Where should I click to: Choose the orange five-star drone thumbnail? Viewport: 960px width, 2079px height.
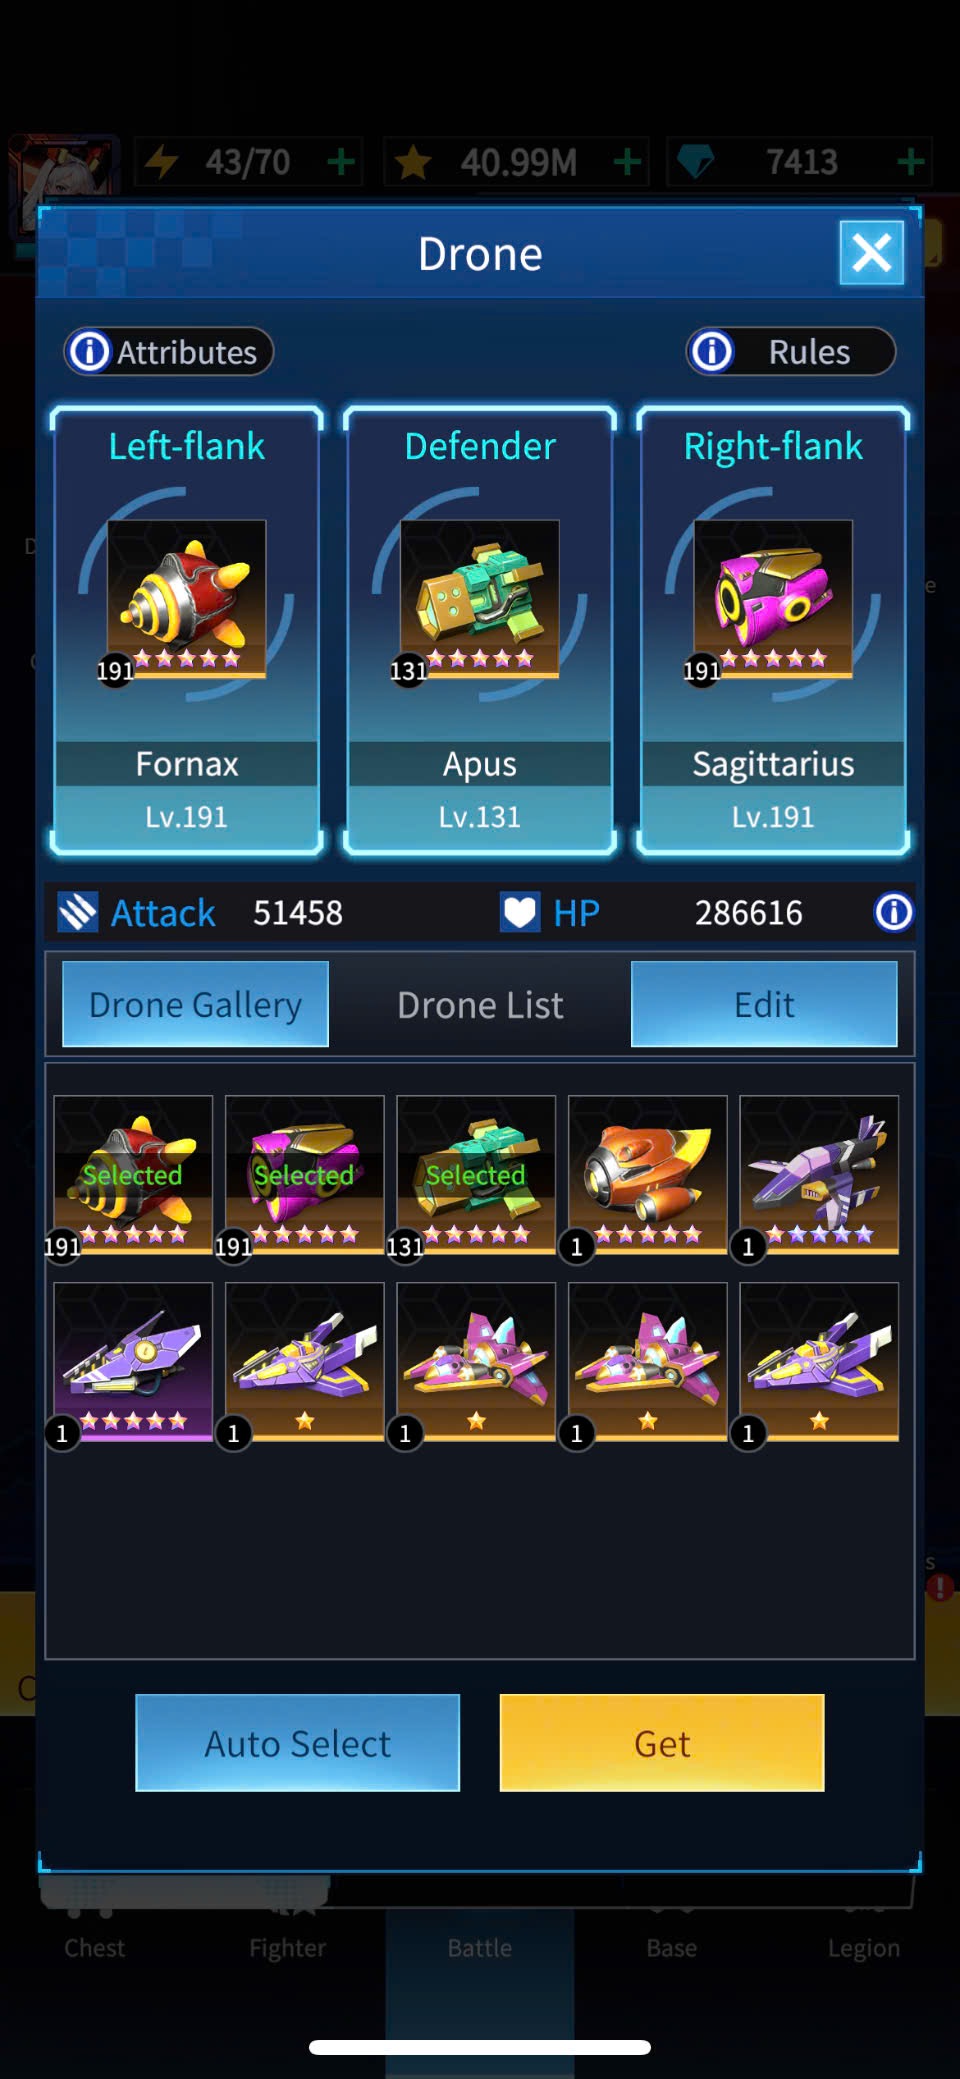[x=647, y=1175]
